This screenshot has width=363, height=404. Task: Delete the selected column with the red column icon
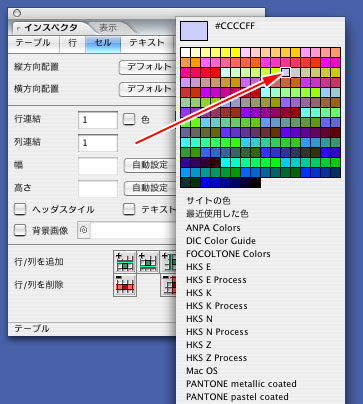click(x=169, y=285)
